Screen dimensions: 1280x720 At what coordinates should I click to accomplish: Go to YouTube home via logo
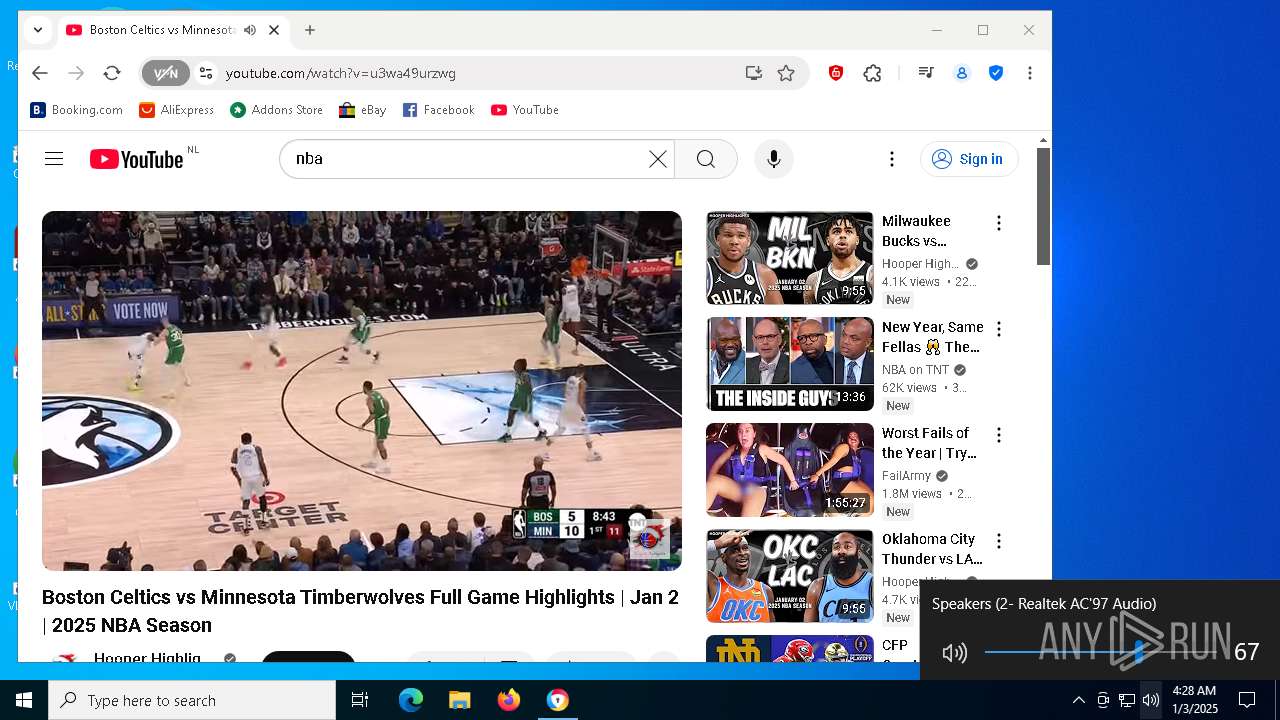137,159
